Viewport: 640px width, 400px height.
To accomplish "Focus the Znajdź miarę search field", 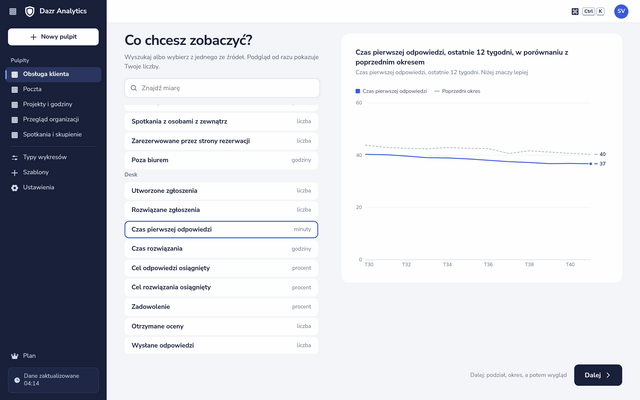I will [222, 88].
